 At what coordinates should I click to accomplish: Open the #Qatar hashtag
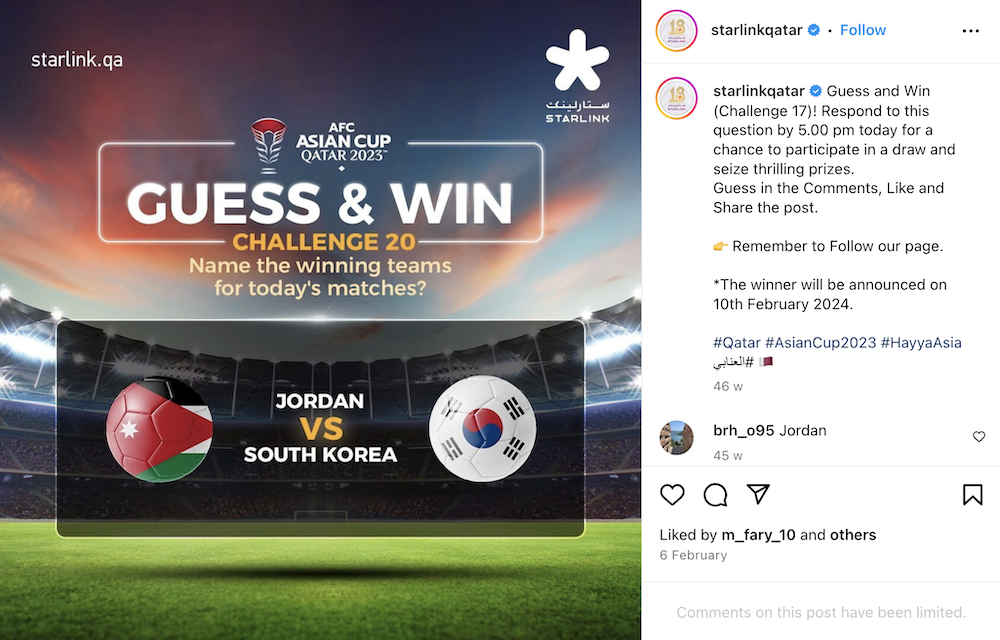pyautogui.click(x=737, y=342)
